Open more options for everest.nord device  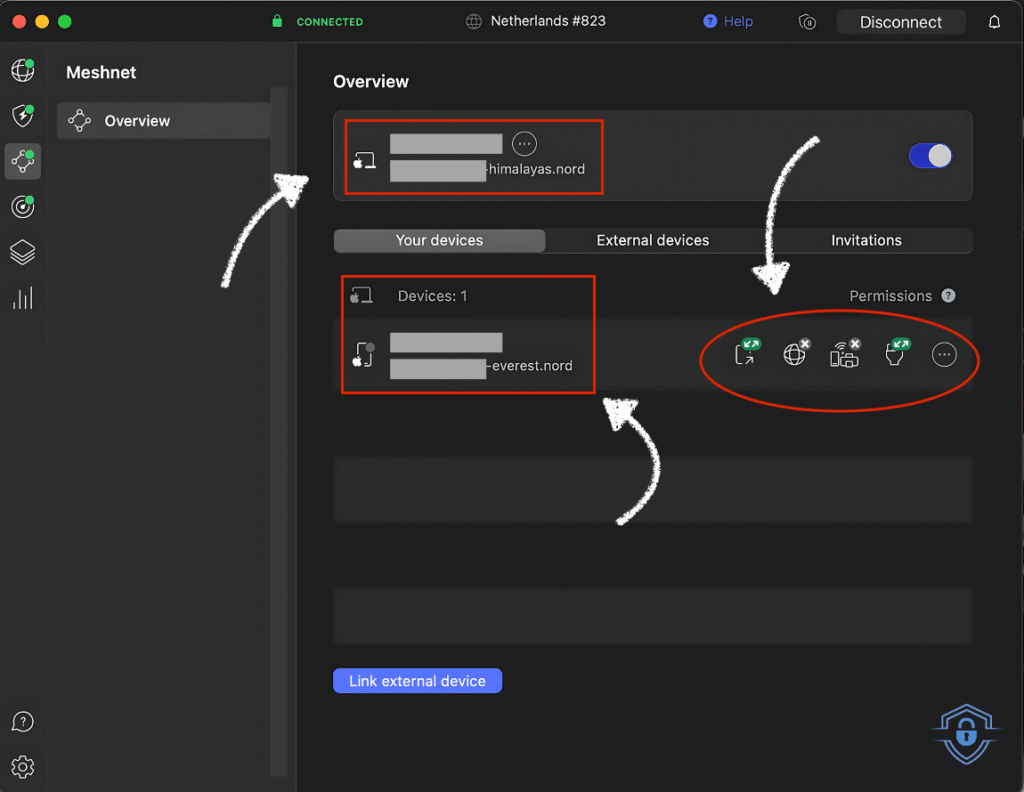(944, 355)
